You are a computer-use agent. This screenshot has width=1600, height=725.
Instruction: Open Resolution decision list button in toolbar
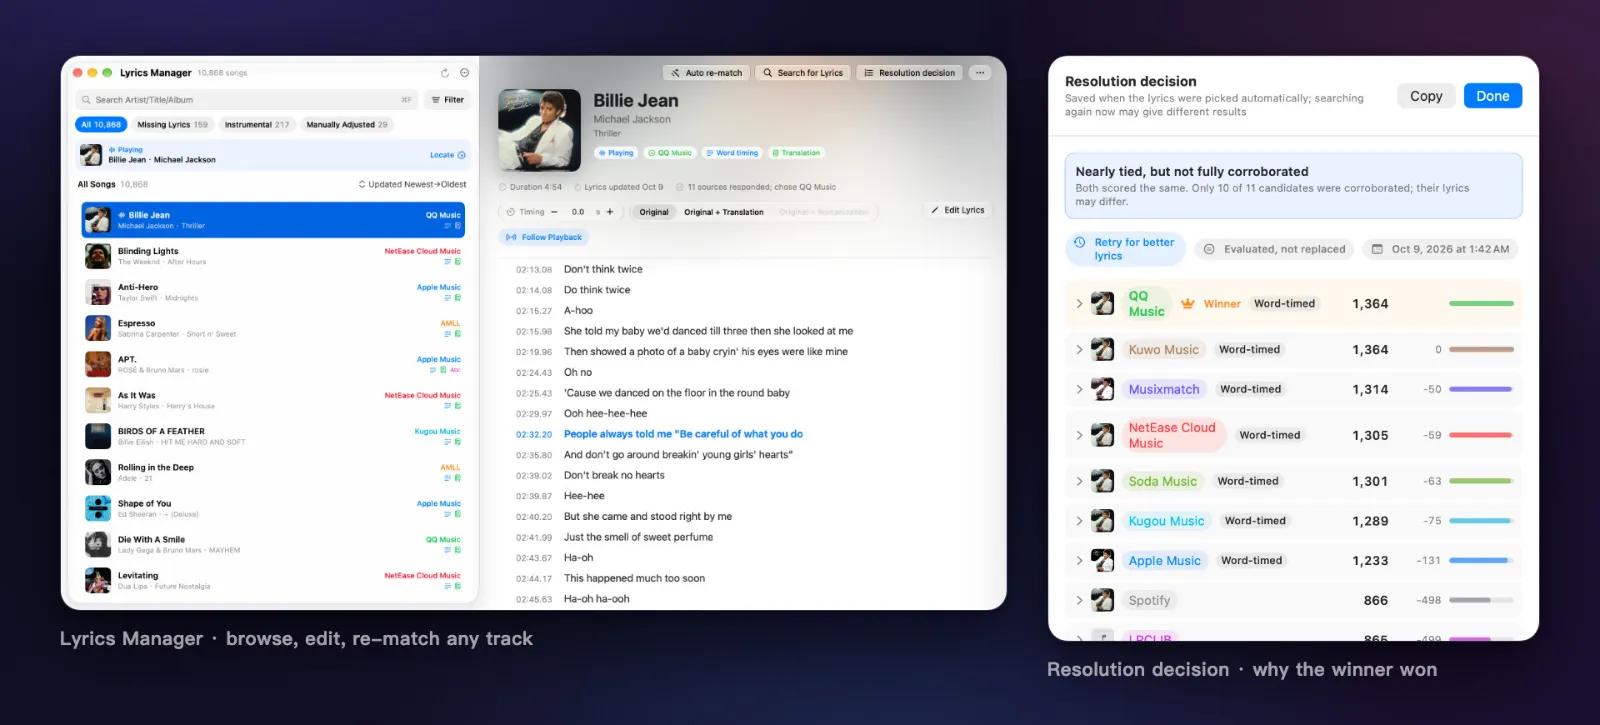[909, 73]
